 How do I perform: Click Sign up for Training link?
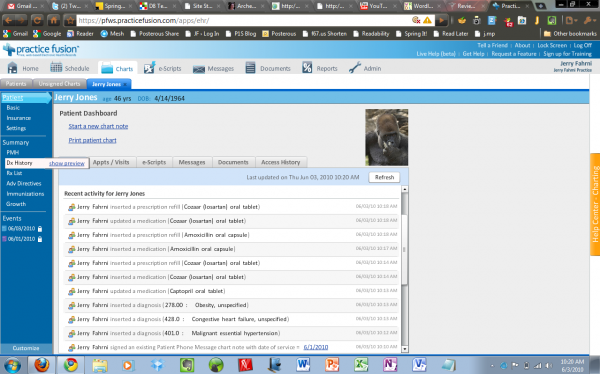[x=567, y=54]
